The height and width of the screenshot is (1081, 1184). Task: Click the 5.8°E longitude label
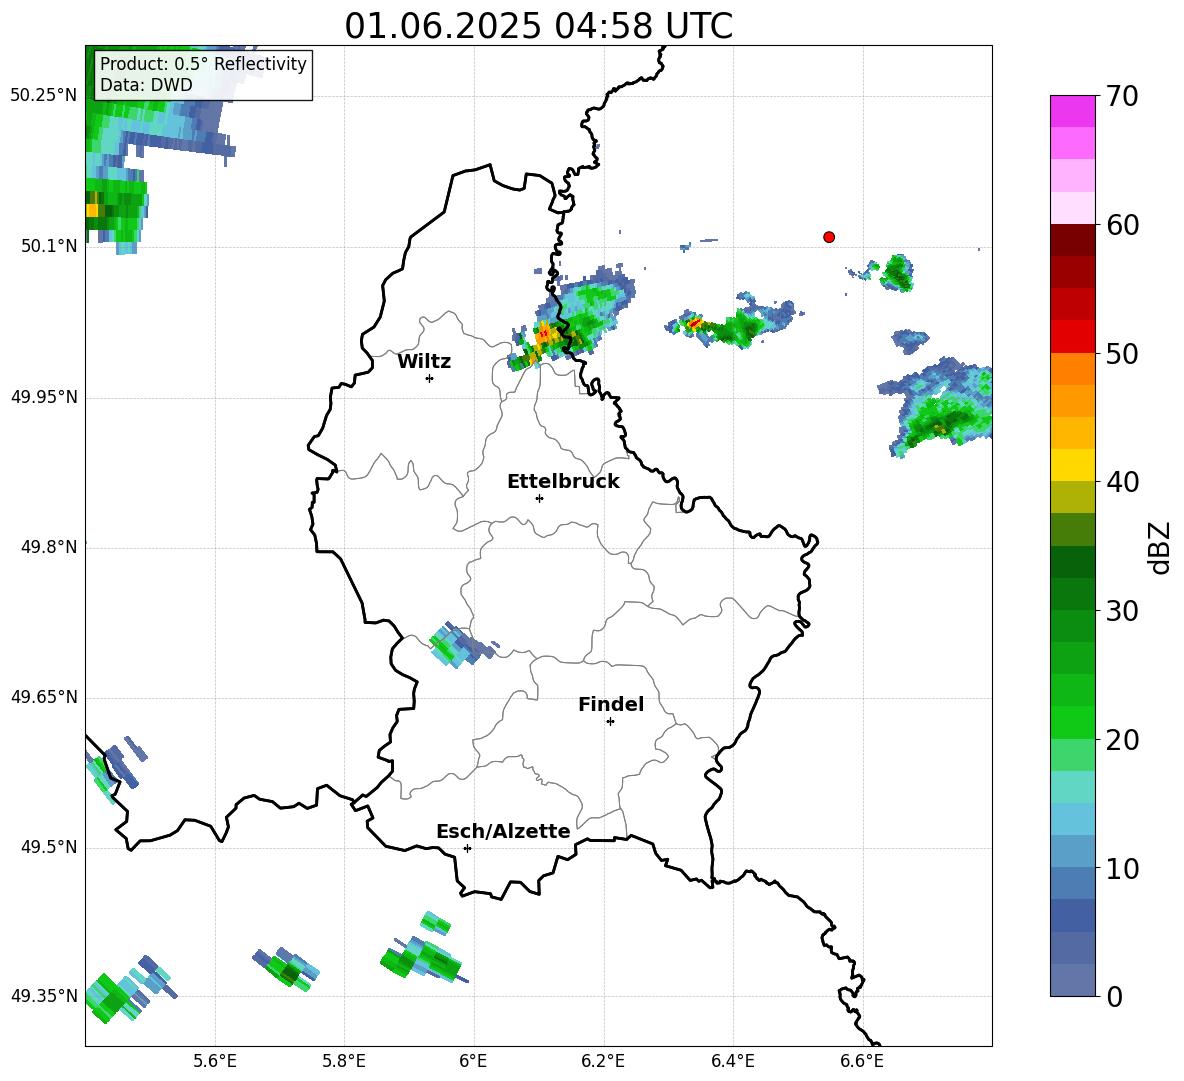coord(344,1061)
